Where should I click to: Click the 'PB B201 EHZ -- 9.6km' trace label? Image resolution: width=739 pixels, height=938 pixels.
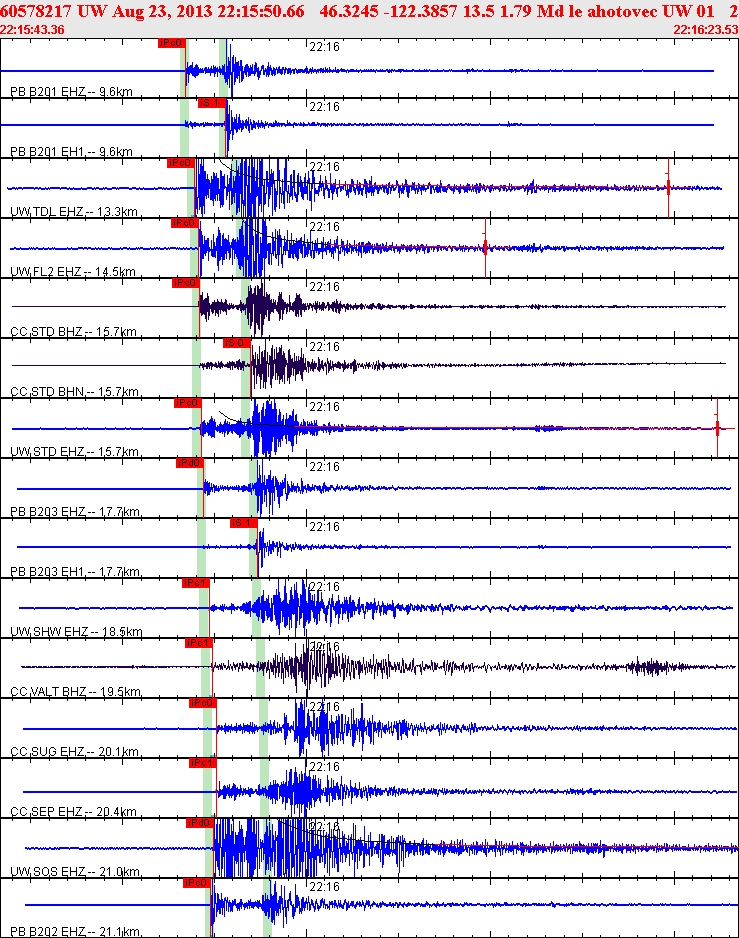tap(71, 92)
